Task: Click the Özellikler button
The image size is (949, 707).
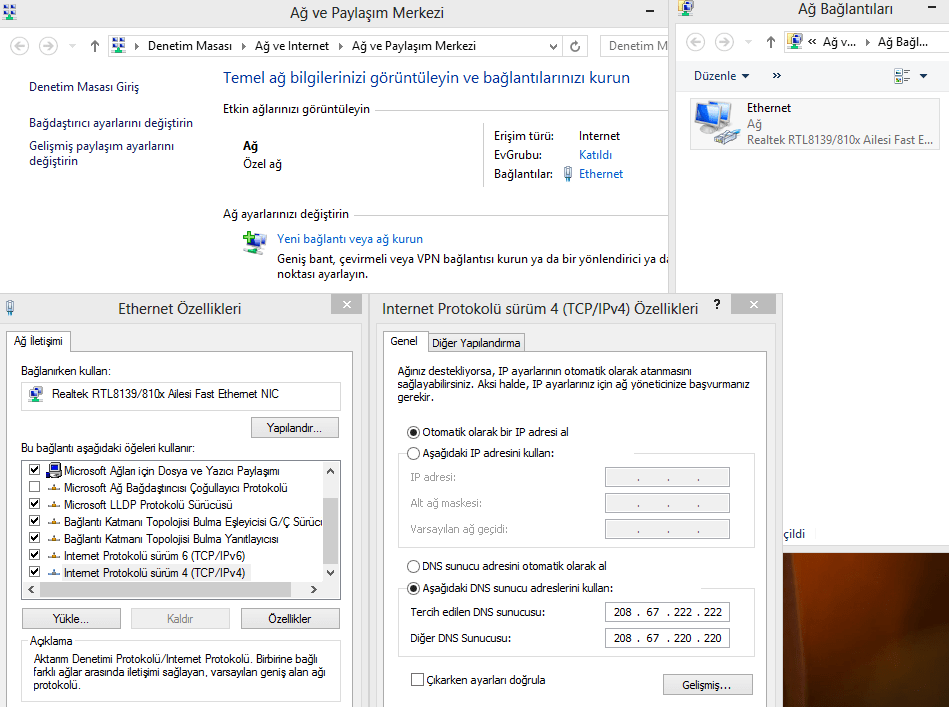Action: [x=290, y=619]
